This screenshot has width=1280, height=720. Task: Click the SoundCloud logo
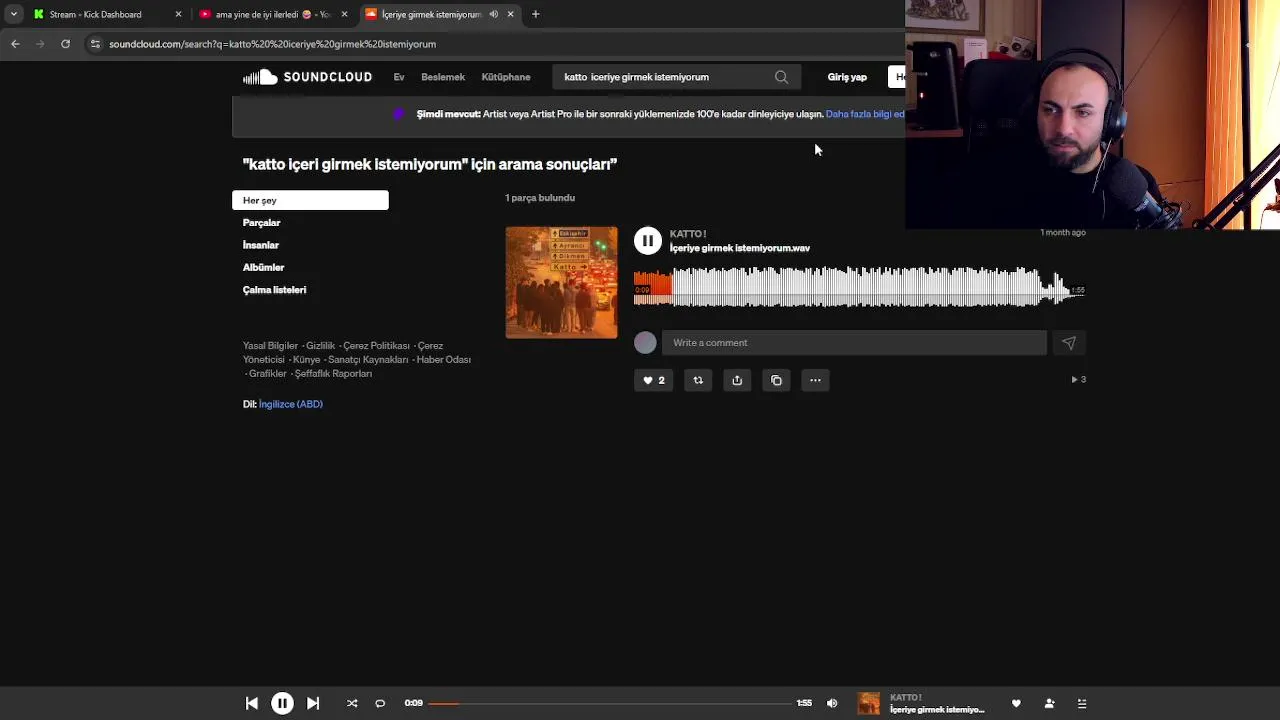point(307,77)
